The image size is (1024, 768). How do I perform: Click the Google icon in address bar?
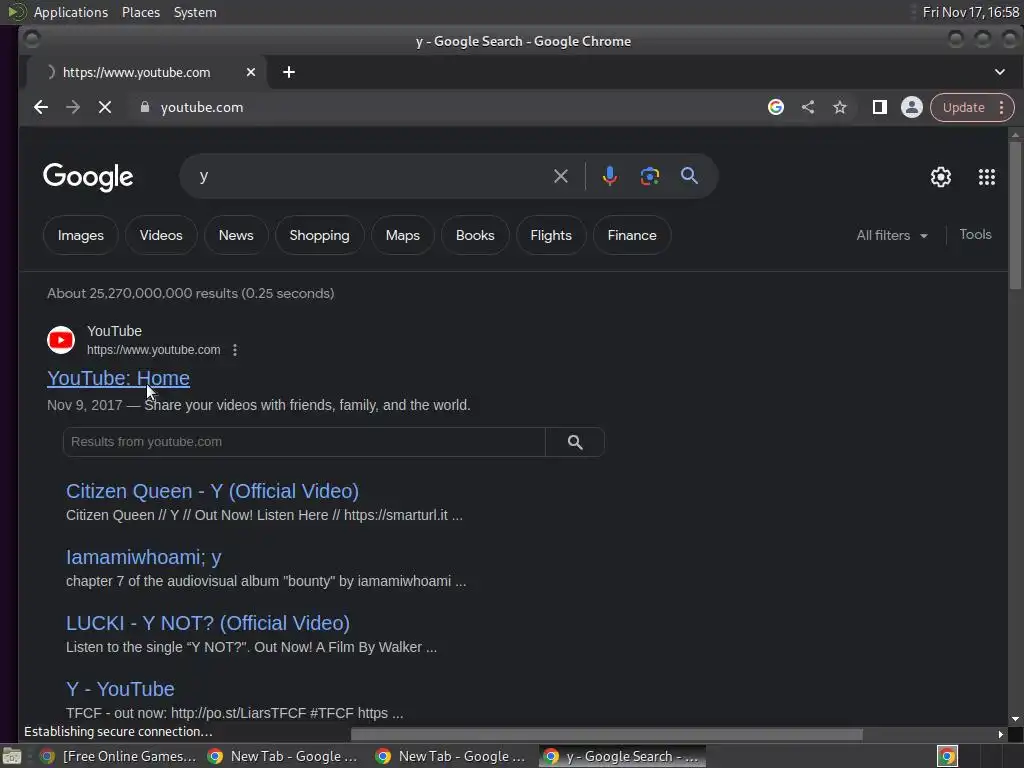click(x=776, y=107)
